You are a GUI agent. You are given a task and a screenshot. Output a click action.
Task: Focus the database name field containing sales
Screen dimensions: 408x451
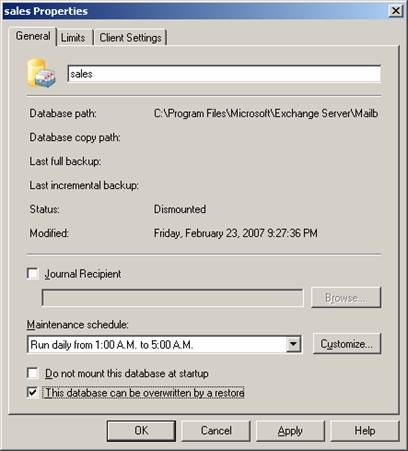tap(224, 74)
